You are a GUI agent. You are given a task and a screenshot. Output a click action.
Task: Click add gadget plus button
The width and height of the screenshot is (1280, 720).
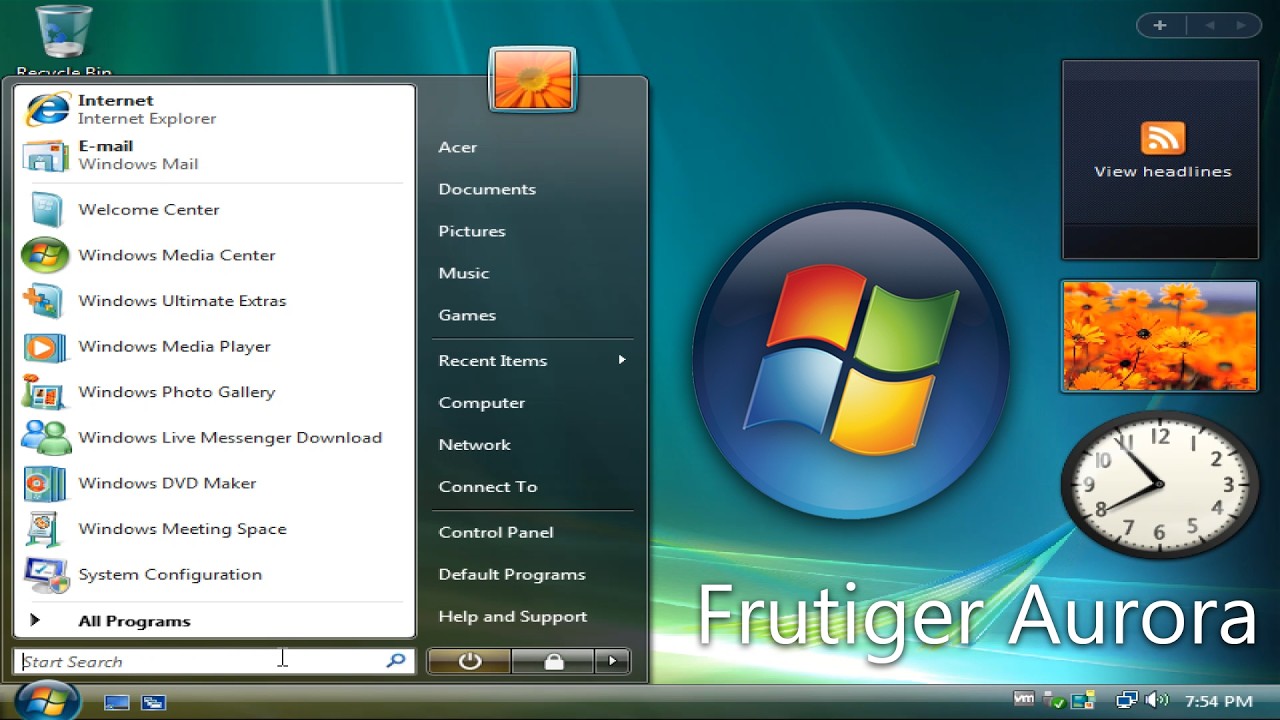pos(1160,25)
